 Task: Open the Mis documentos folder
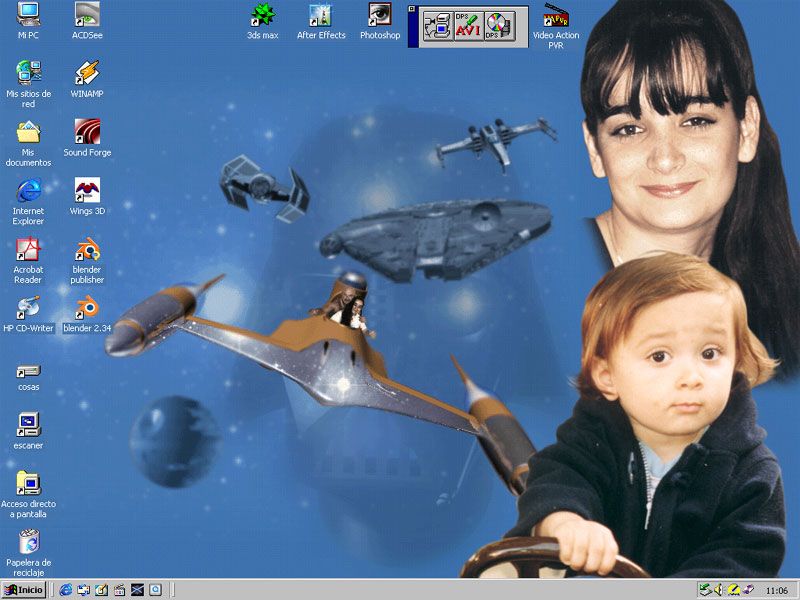(29, 143)
